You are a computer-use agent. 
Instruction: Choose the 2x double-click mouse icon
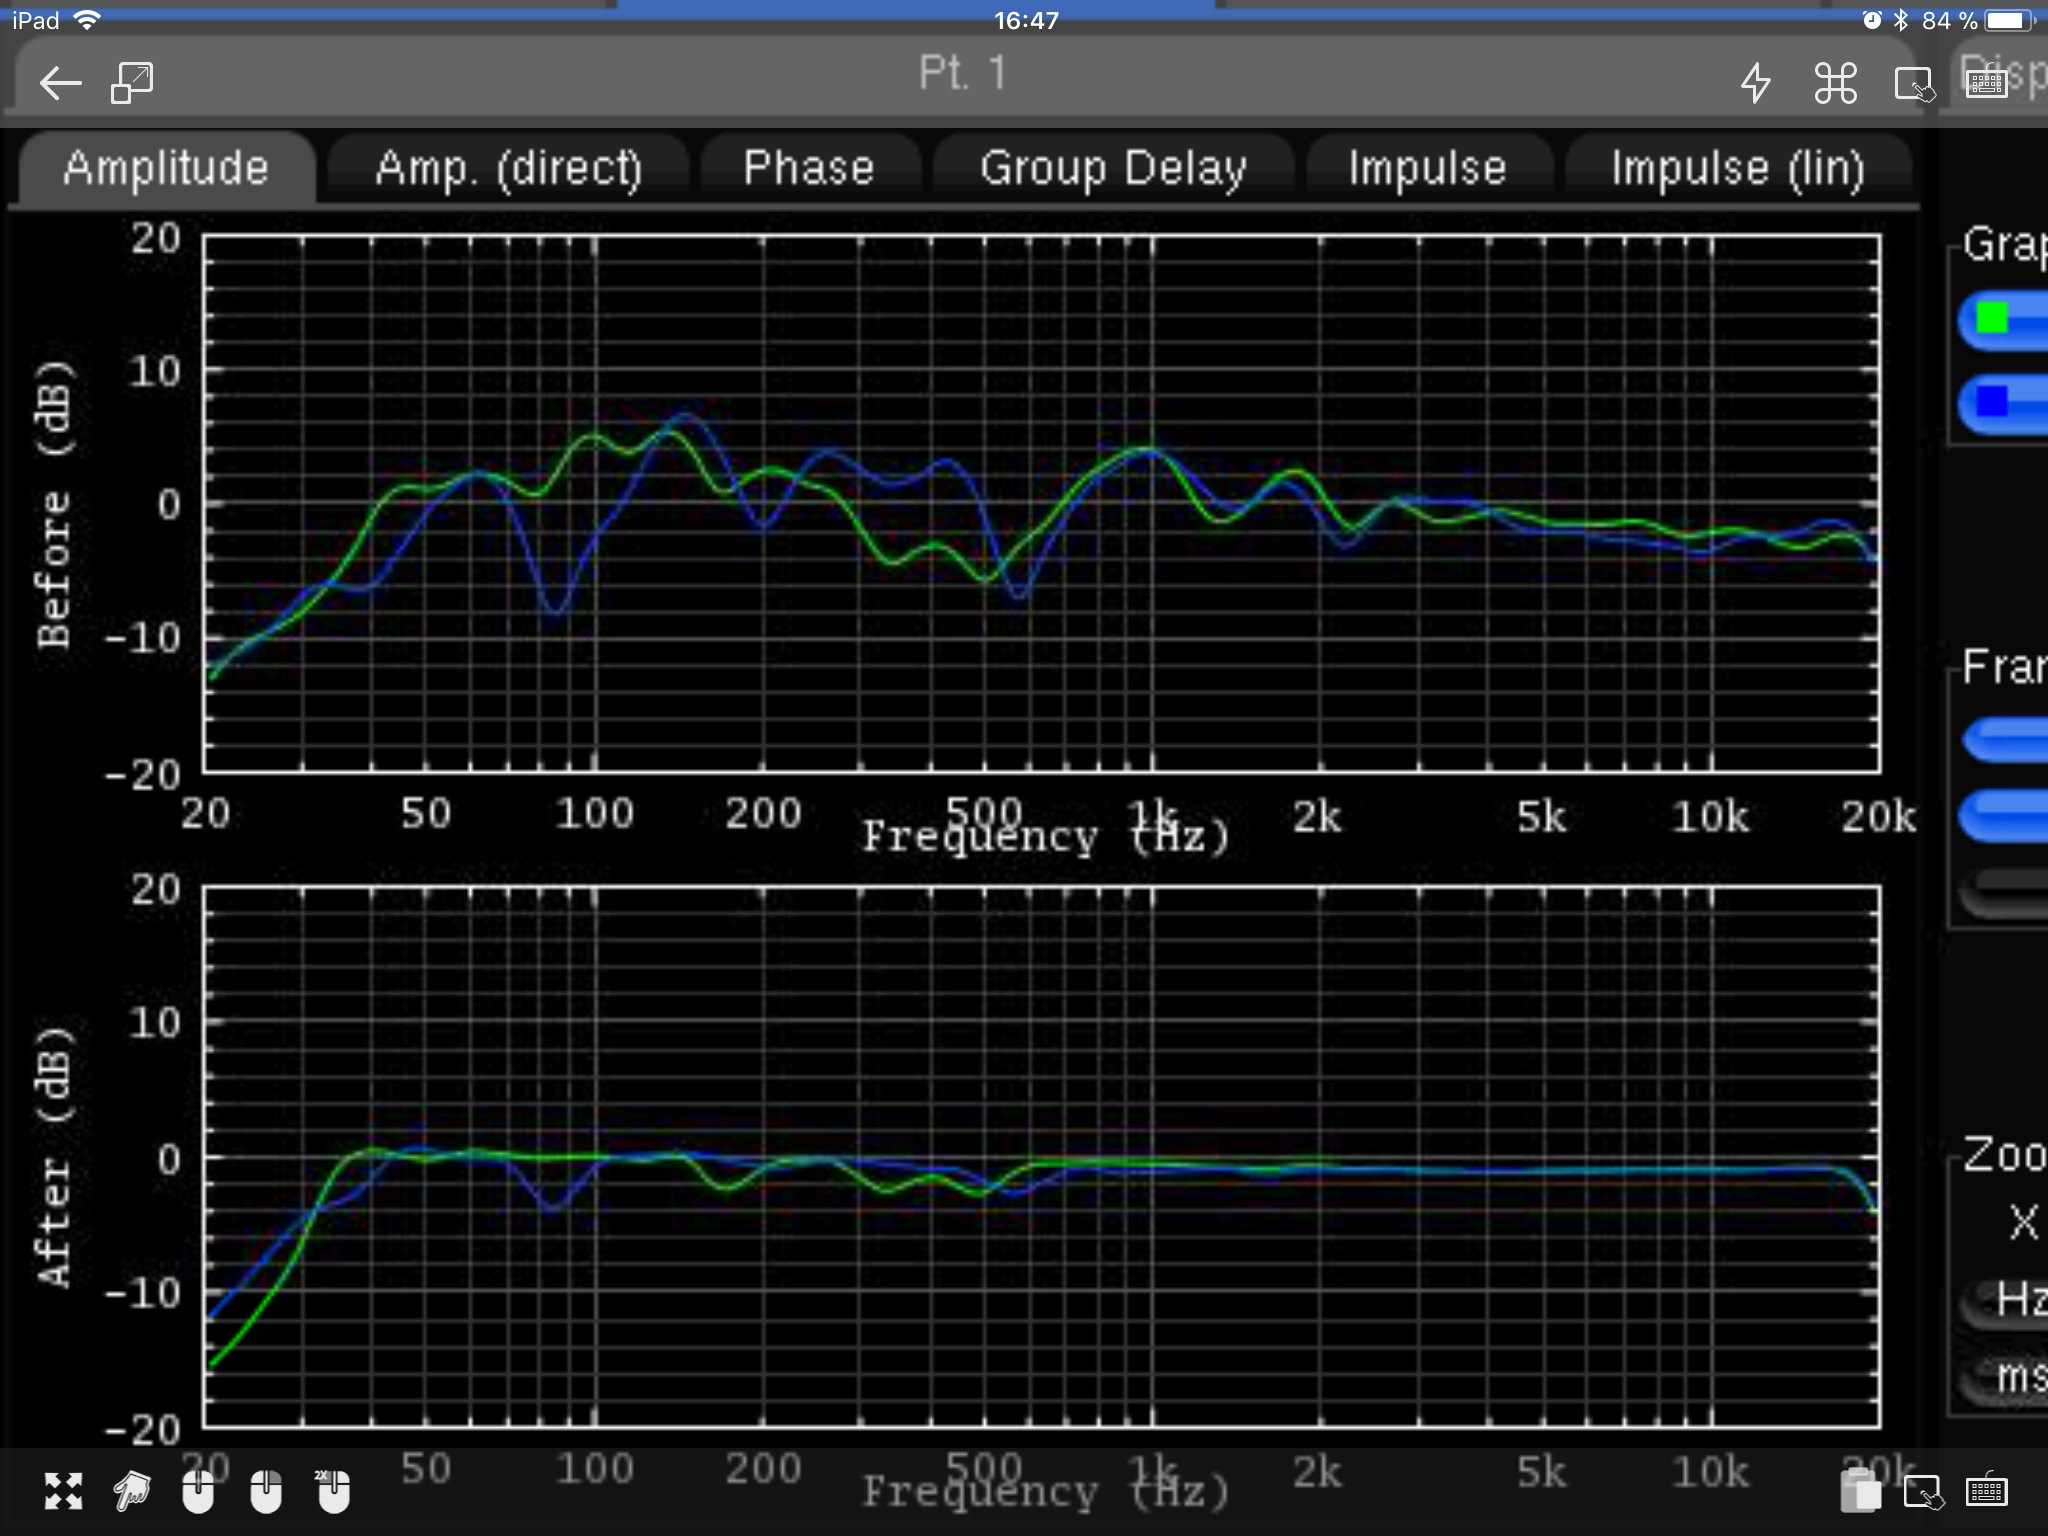click(333, 1491)
